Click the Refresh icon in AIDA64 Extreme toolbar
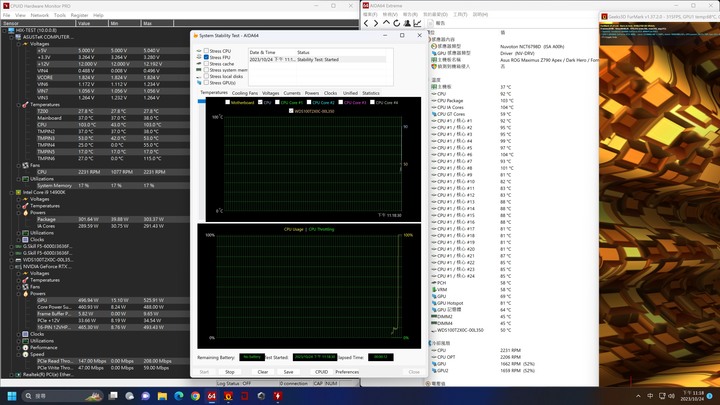 click(396, 23)
